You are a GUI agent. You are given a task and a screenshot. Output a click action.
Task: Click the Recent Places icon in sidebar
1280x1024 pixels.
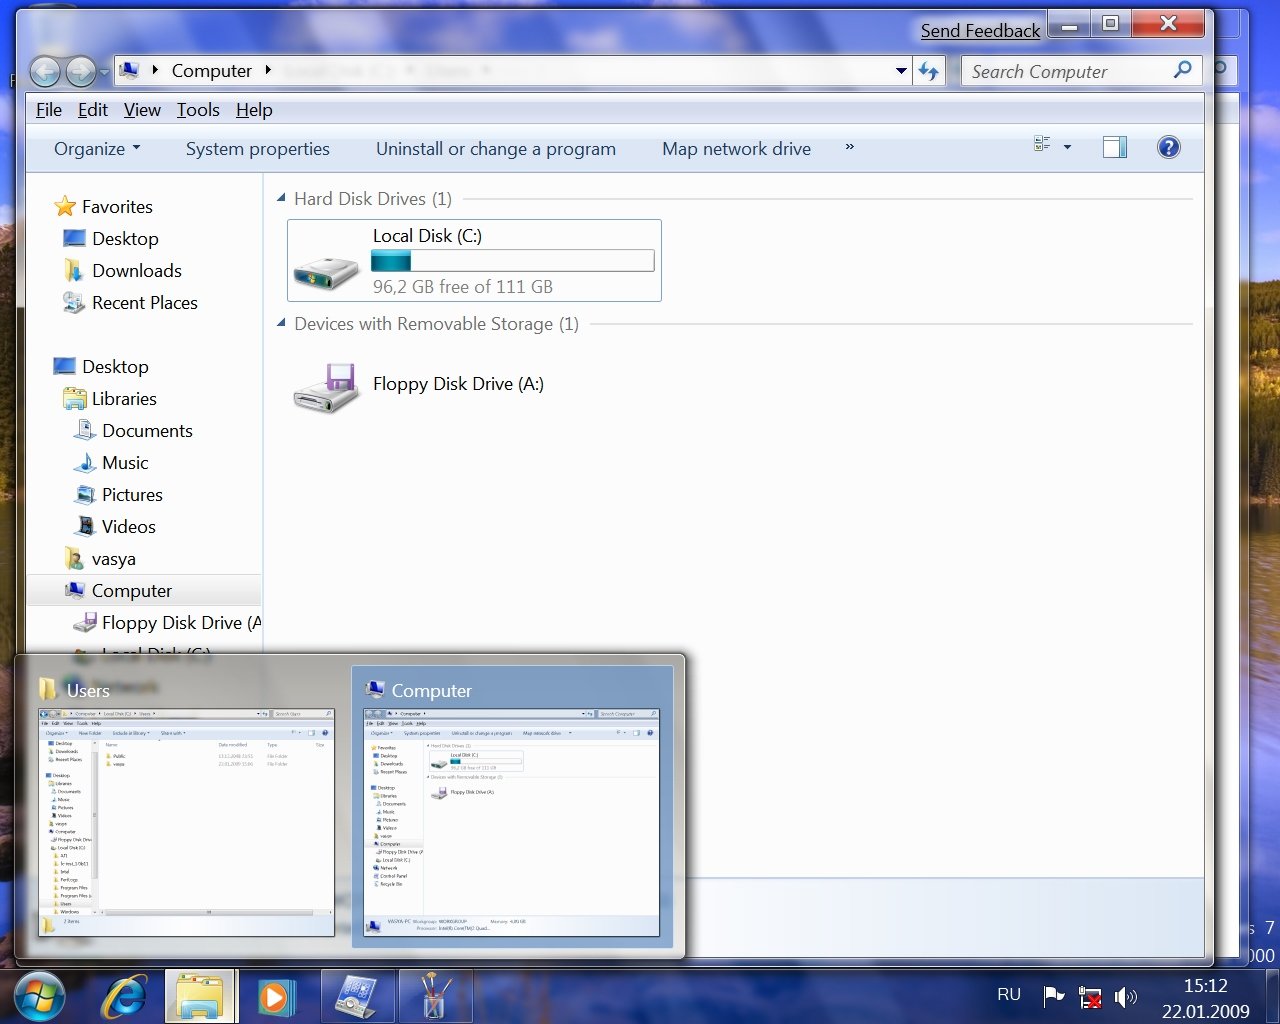(x=74, y=302)
